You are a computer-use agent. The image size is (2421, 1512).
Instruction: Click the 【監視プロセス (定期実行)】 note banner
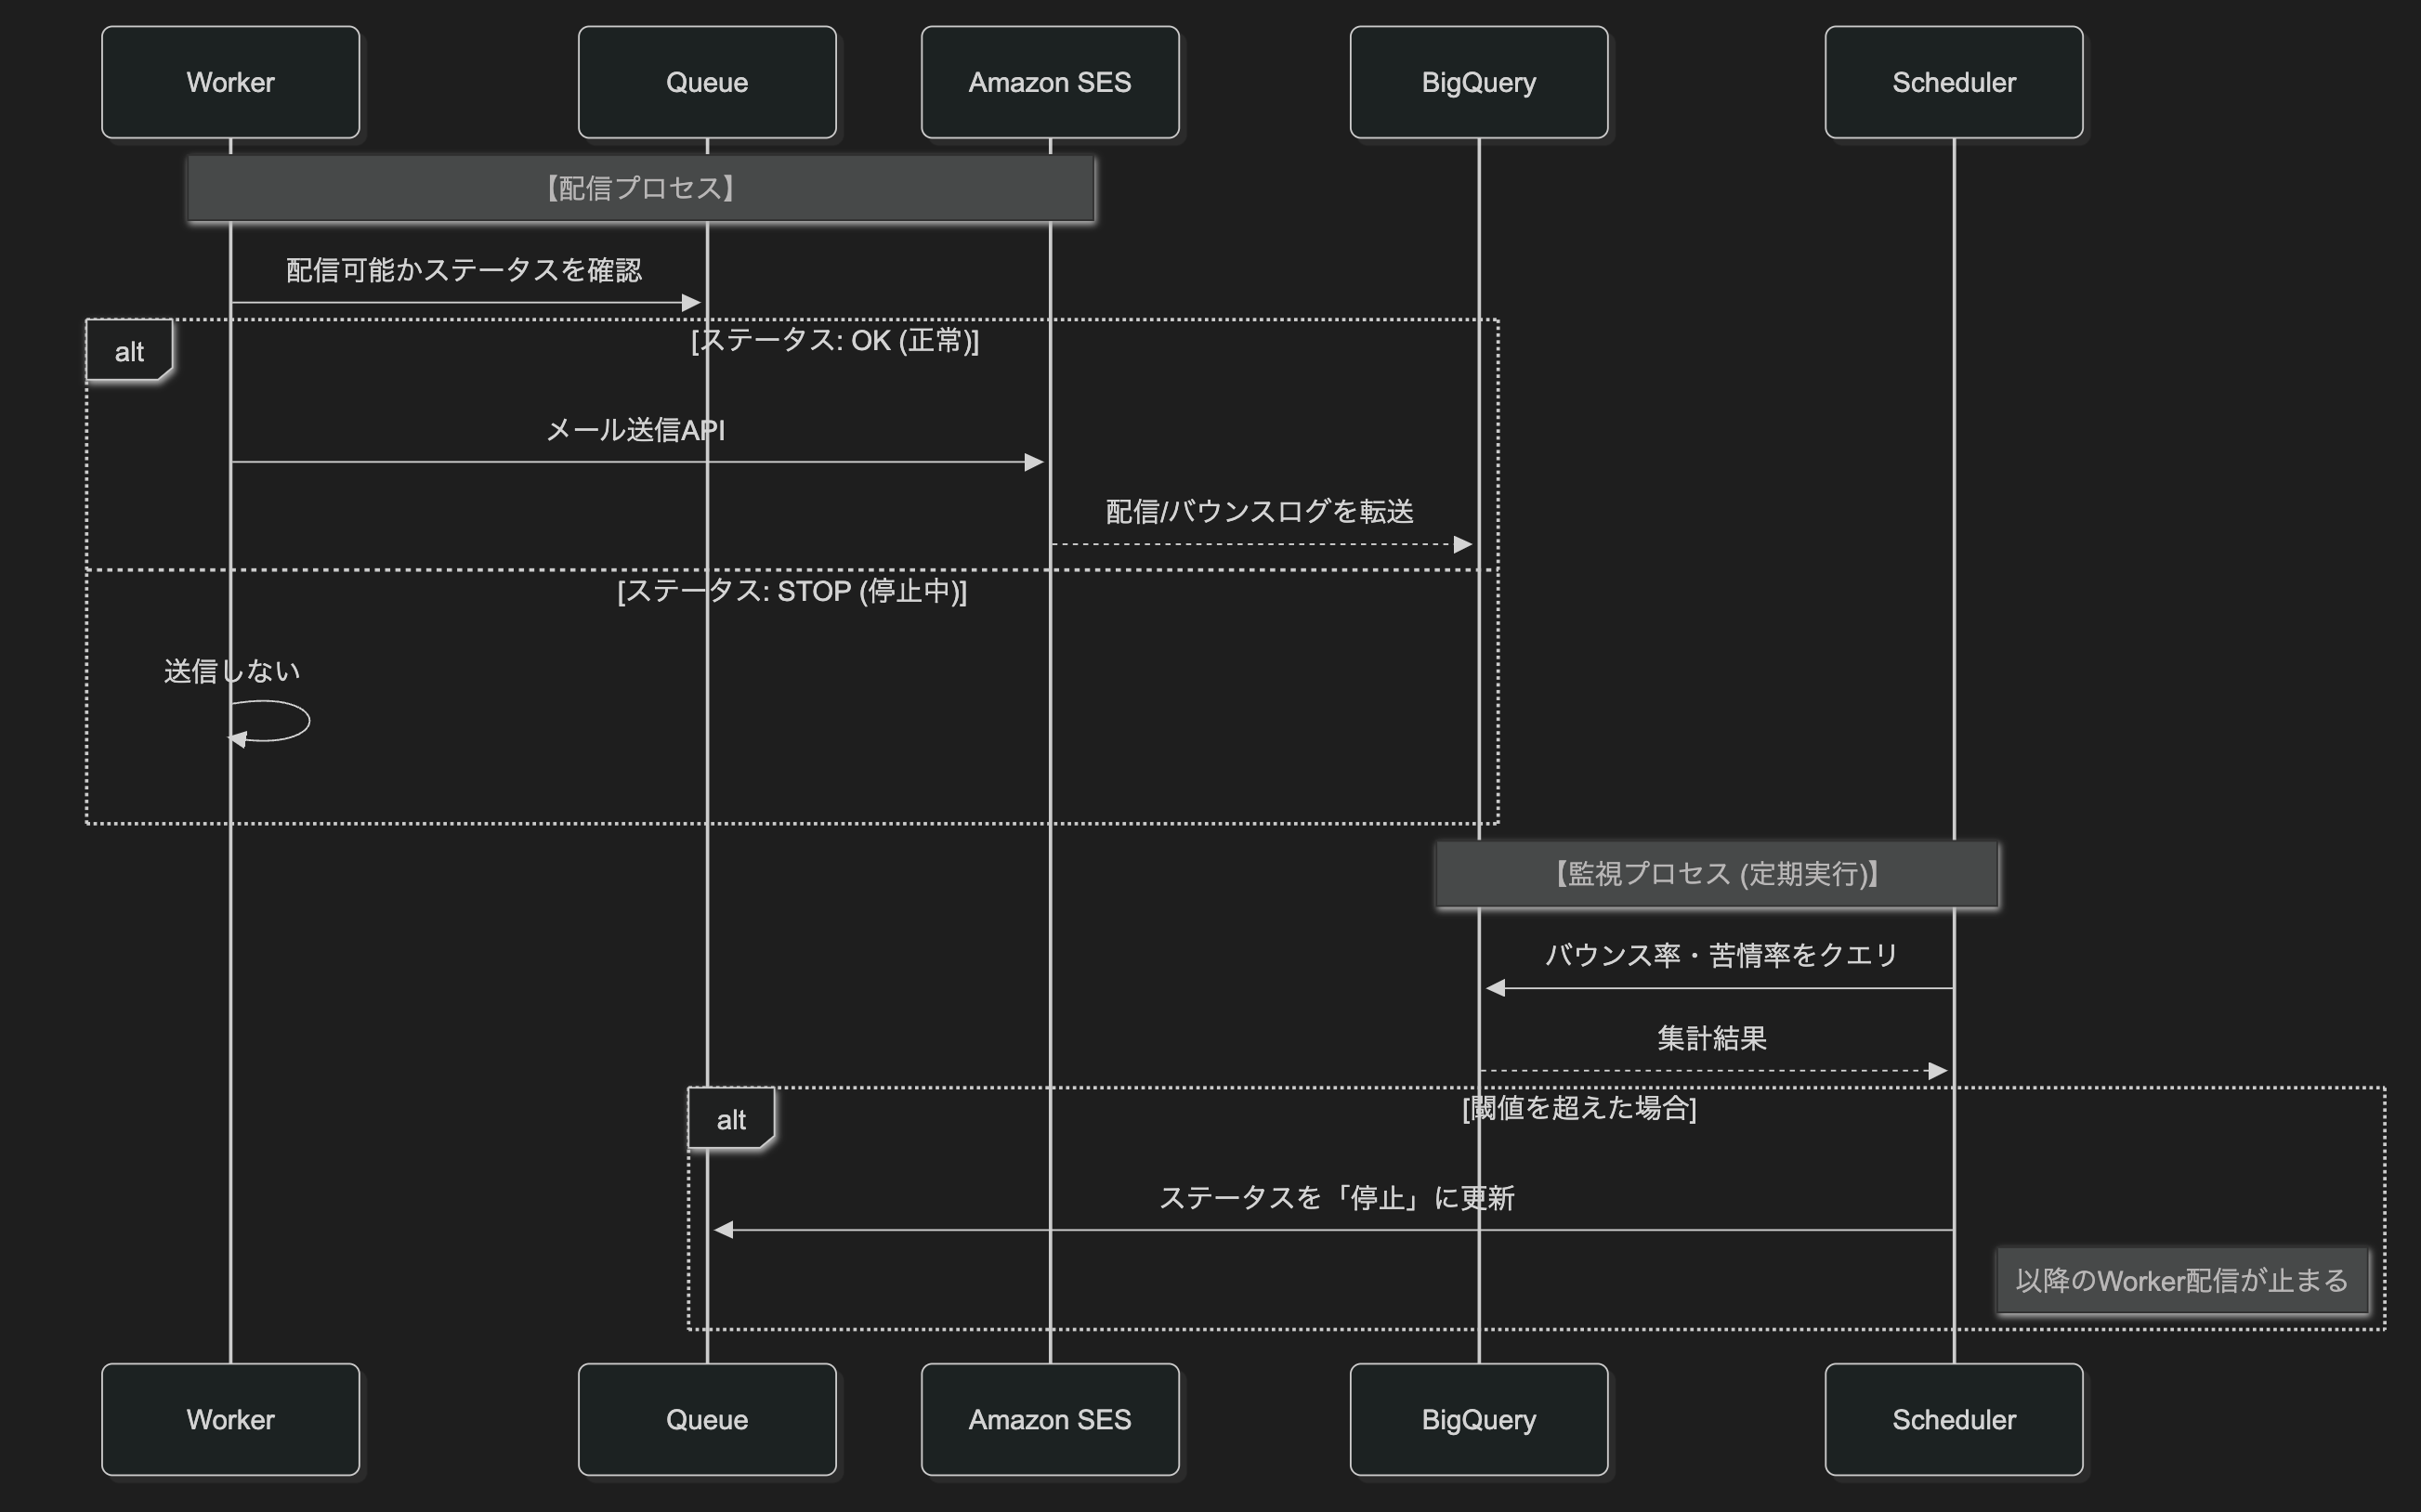point(1716,874)
